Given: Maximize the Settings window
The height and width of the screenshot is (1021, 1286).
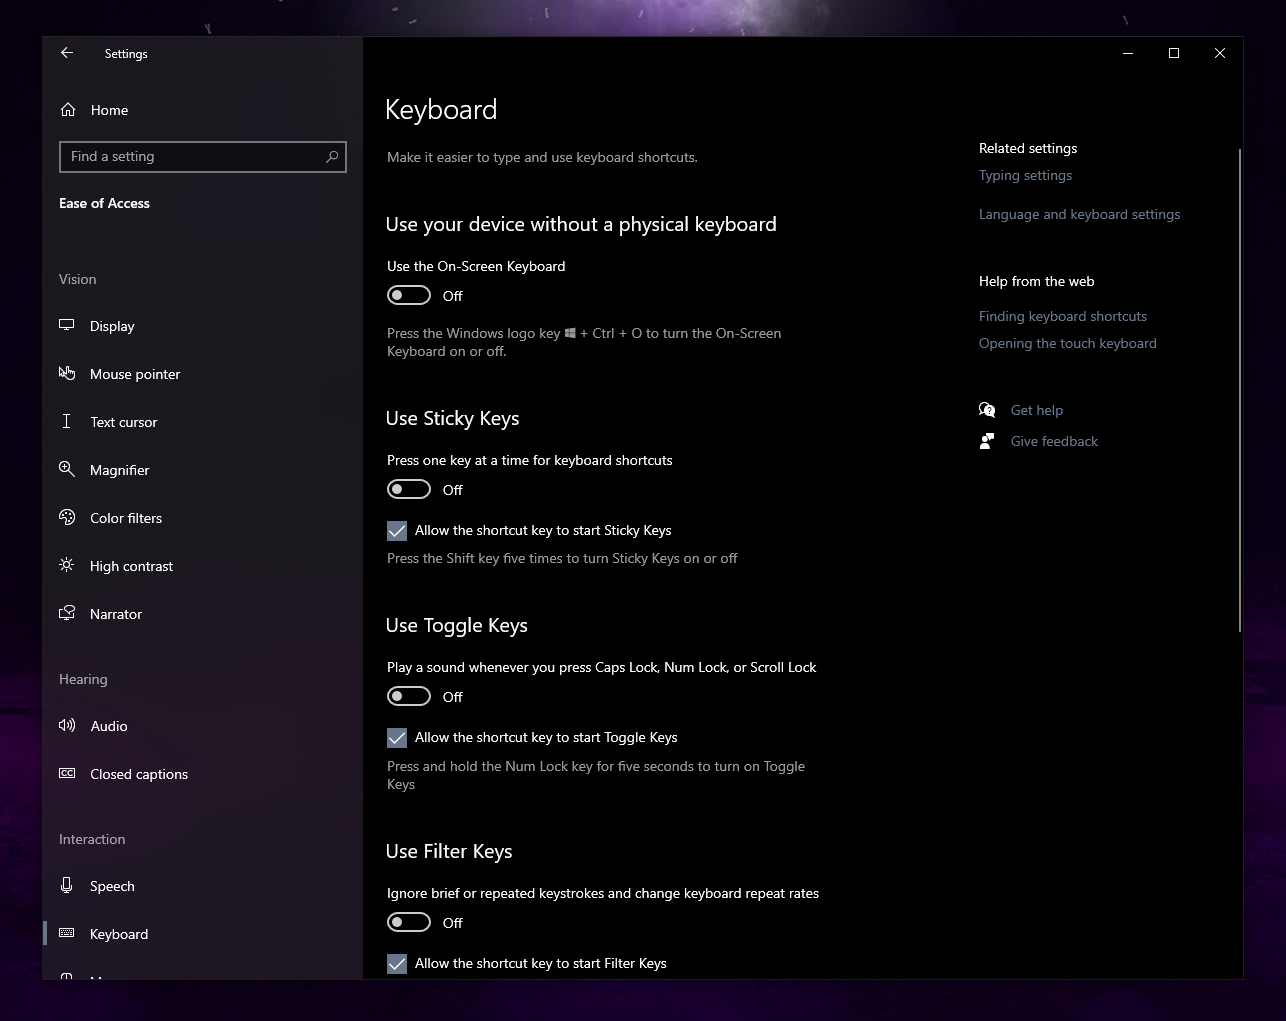Looking at the screenshot, I should (x=1174, y=53).
